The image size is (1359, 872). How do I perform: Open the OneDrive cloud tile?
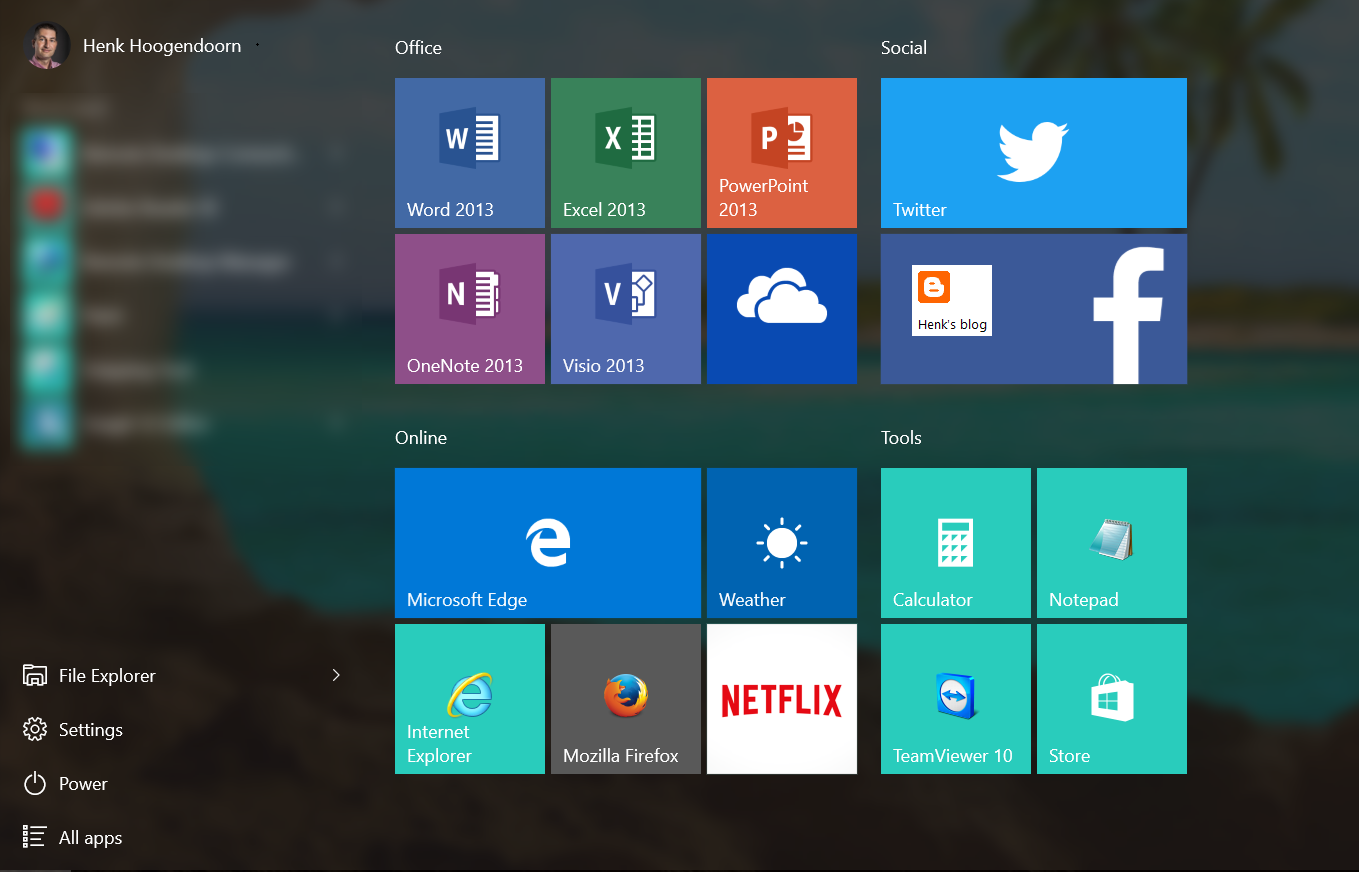(781, 308)
